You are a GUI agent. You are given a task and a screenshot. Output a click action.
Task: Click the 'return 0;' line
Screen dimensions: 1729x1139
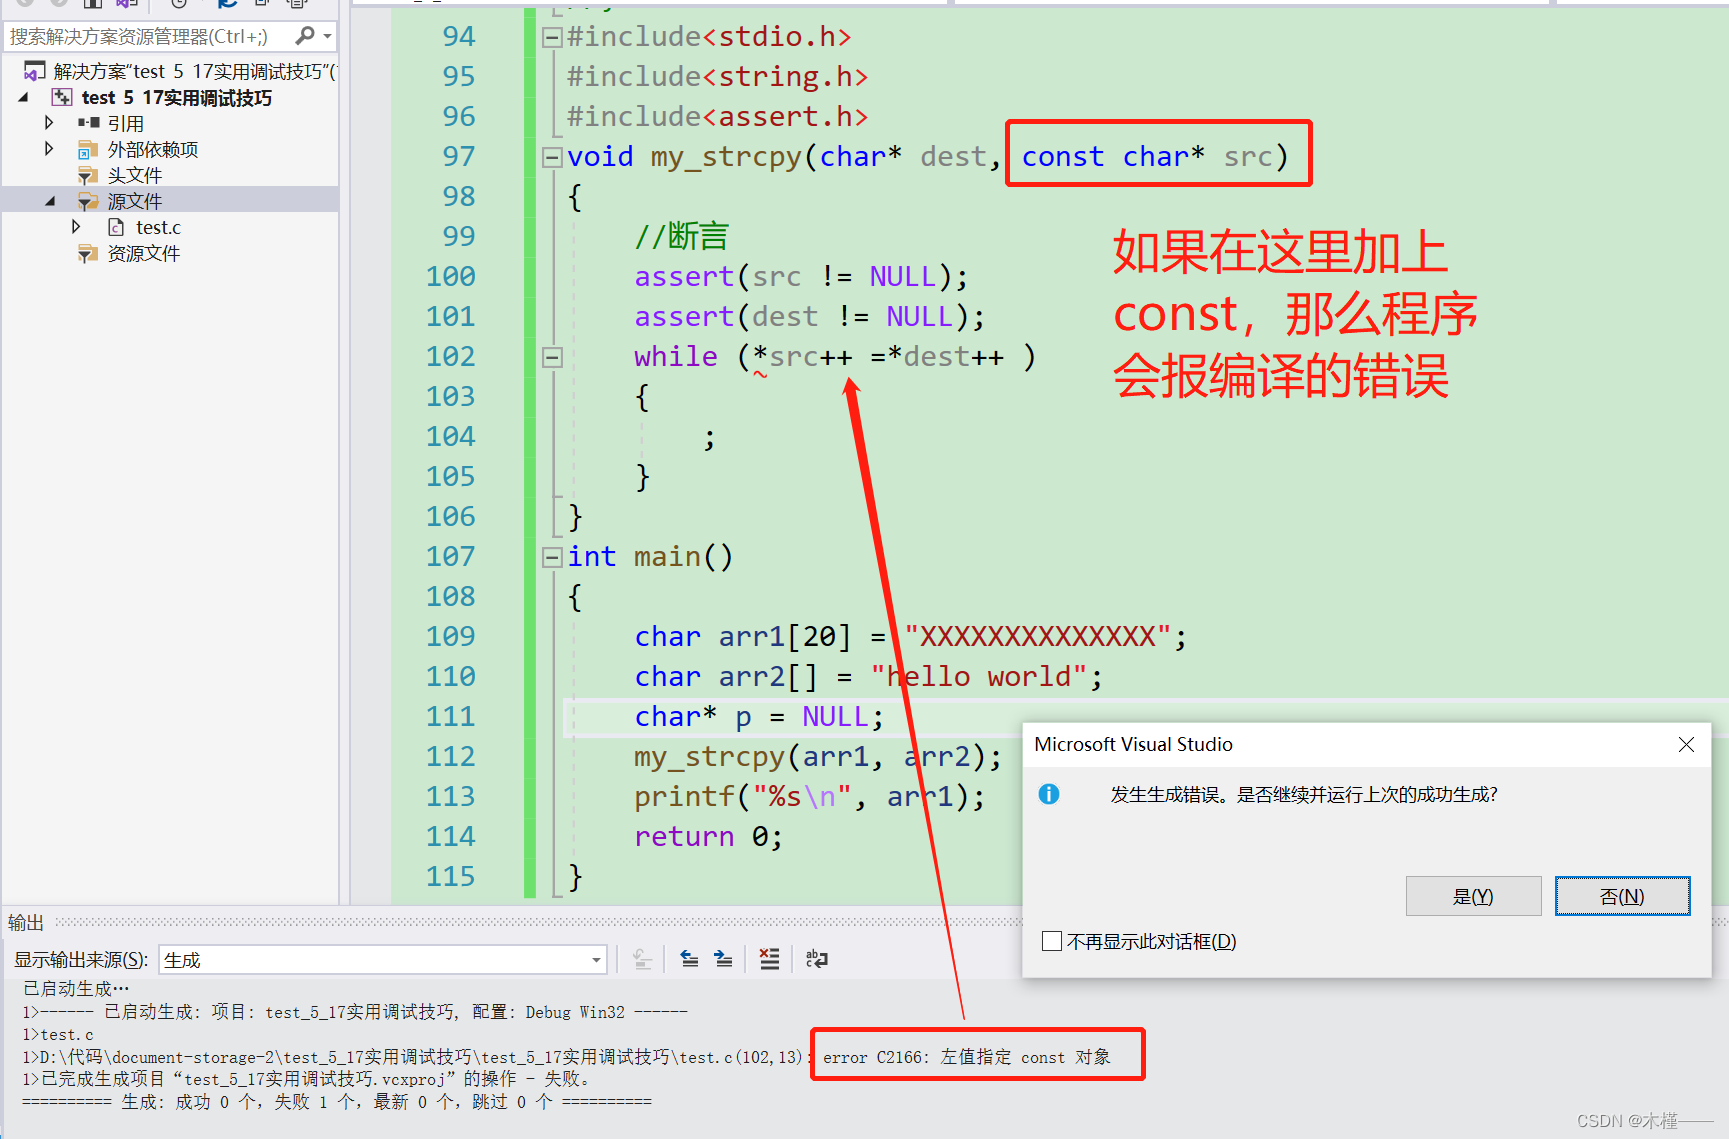click(709, 837)
